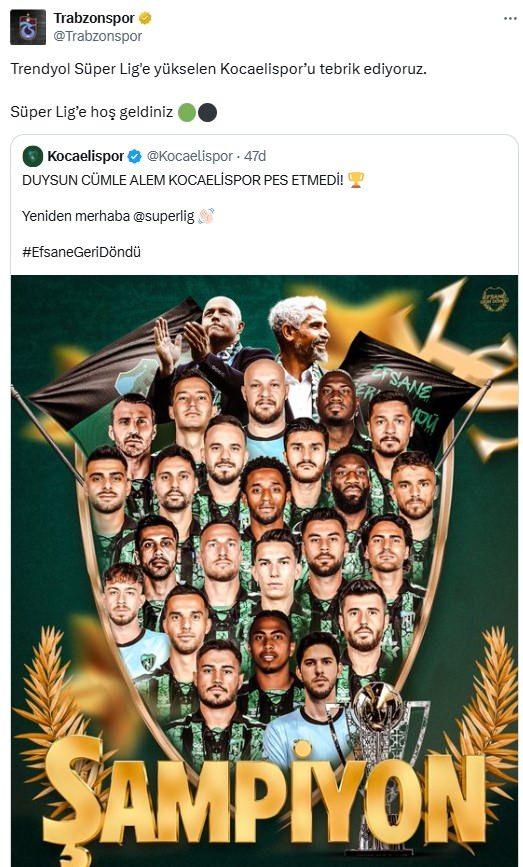Screen dimensions: 523x867
Task: Click the Kocaelispor profile avatar
Action: 33,156
